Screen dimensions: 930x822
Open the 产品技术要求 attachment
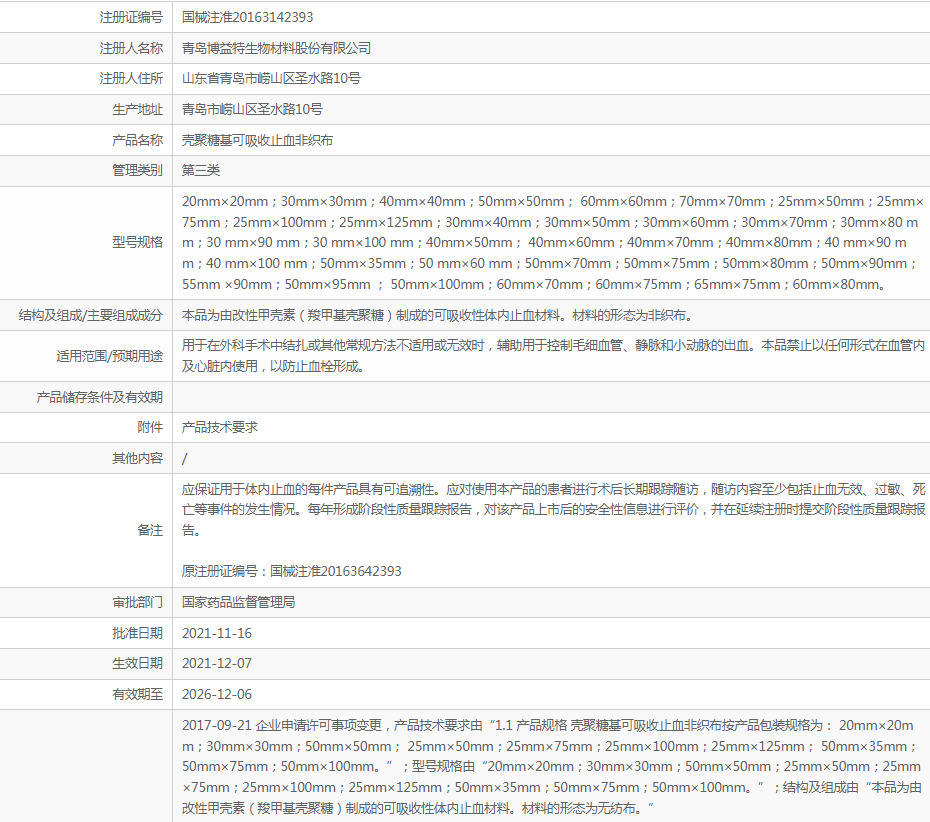click(x=219, y=427)
